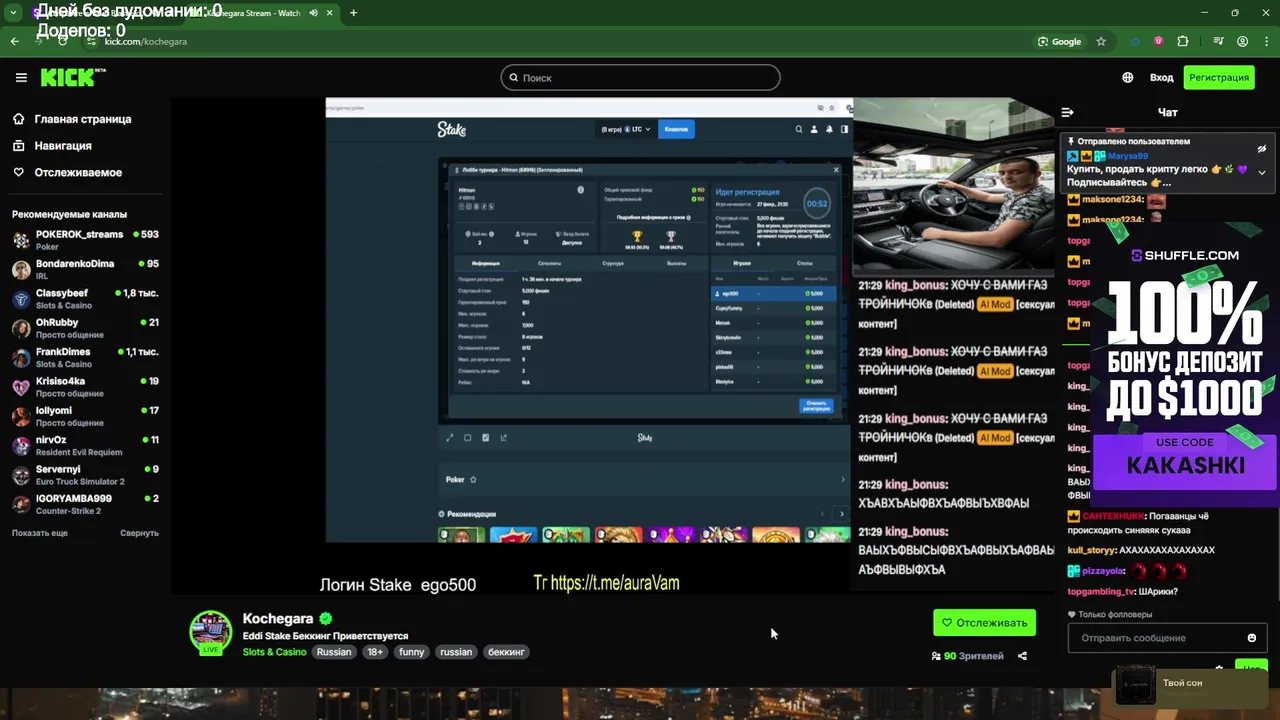1280x720 pixels.
Task: Click the browser address bar URL
Action: (146, 41)
